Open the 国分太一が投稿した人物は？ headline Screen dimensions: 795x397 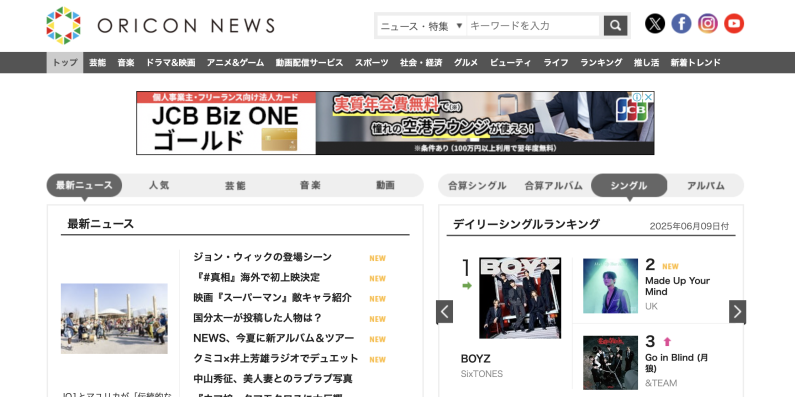[258, 318]
